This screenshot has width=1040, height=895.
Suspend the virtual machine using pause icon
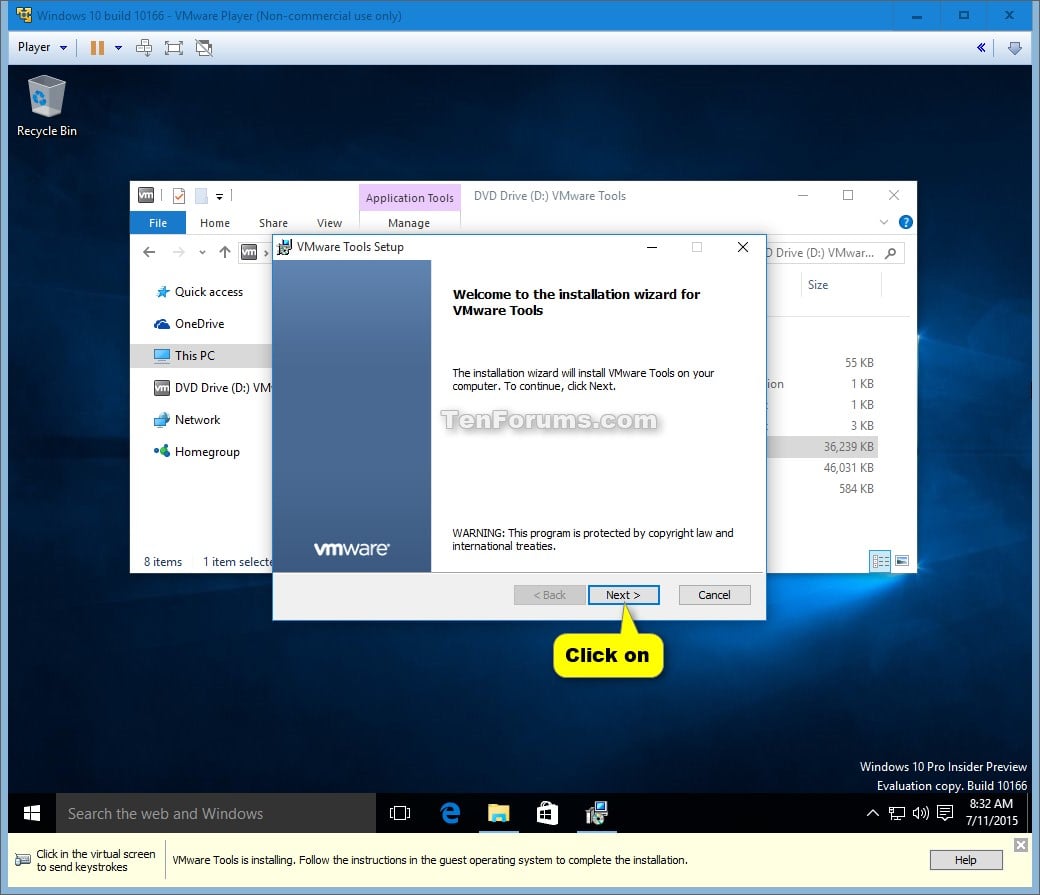[96, 47]
